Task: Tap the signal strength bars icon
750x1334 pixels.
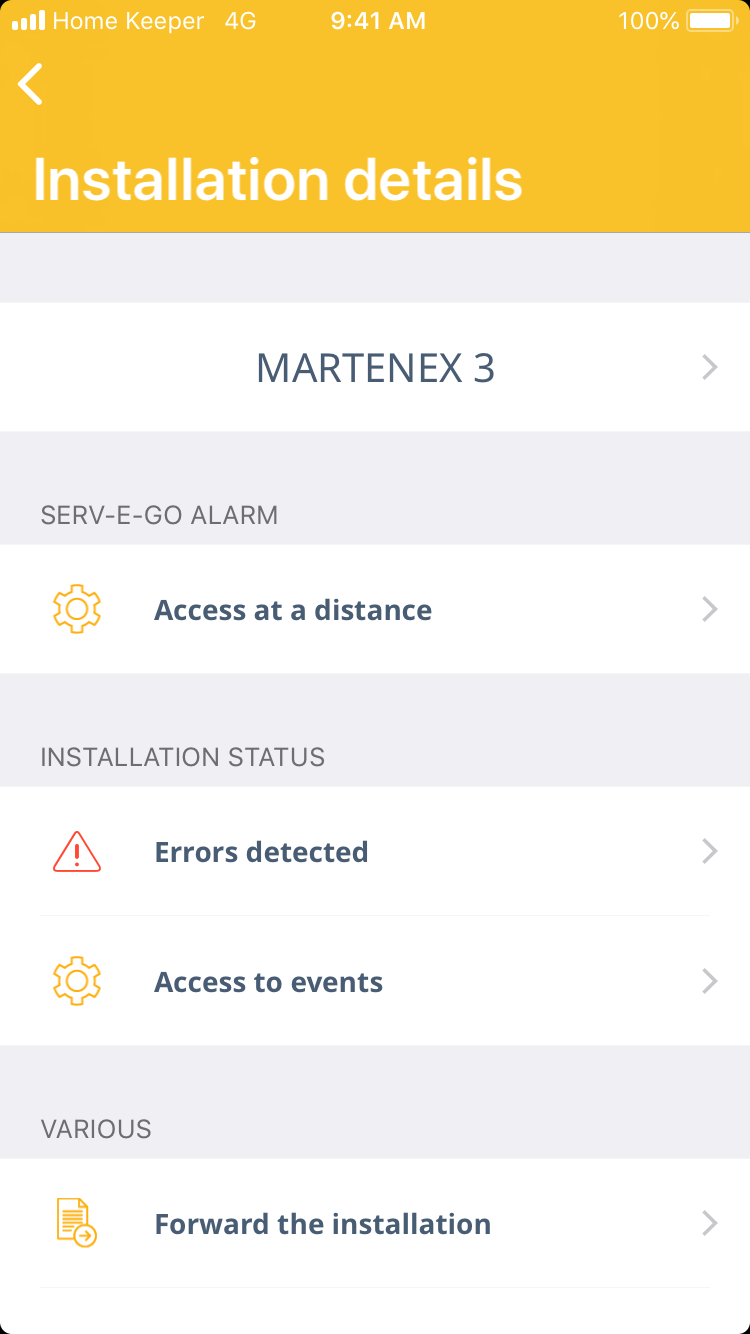Action: 28,21
